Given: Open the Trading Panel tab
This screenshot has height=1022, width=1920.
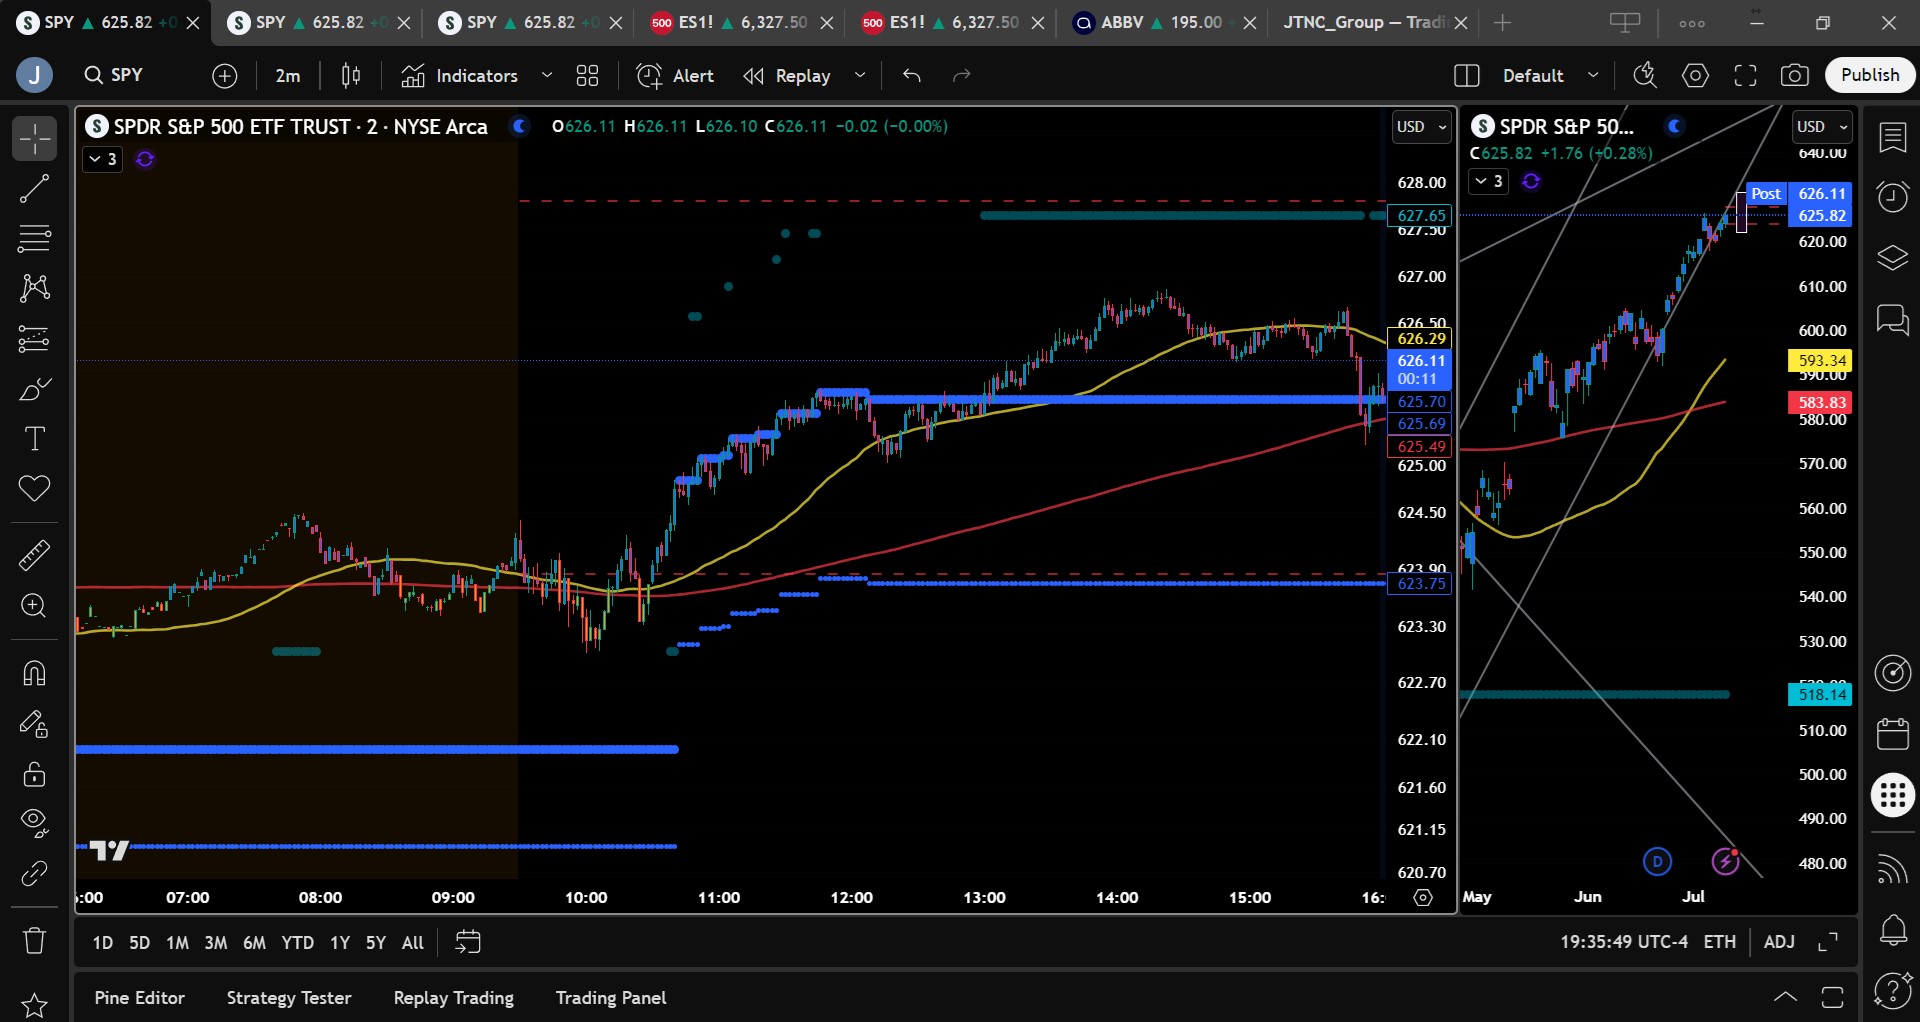Looking at the screenshot, I should coord(611,998).
